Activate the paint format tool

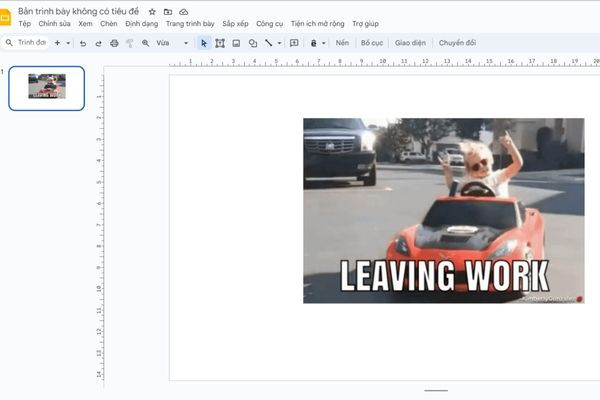130,43
